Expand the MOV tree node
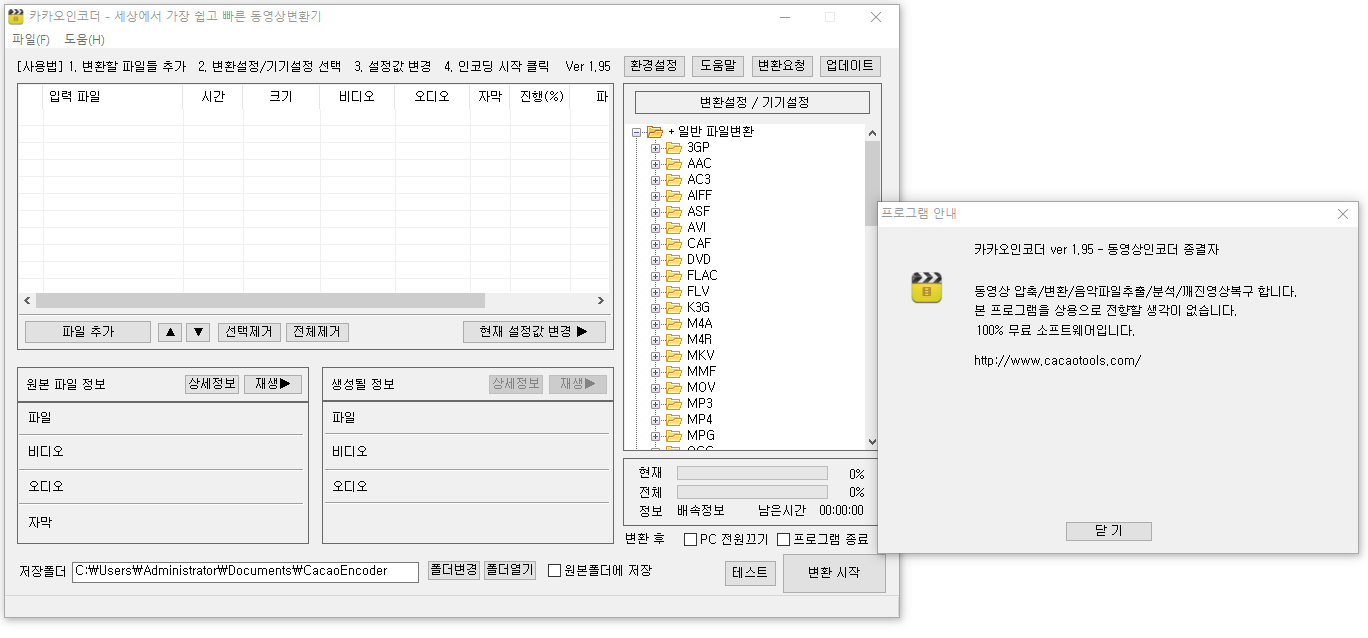Viewport: 1368px width, 638px height. coord(656,388)
